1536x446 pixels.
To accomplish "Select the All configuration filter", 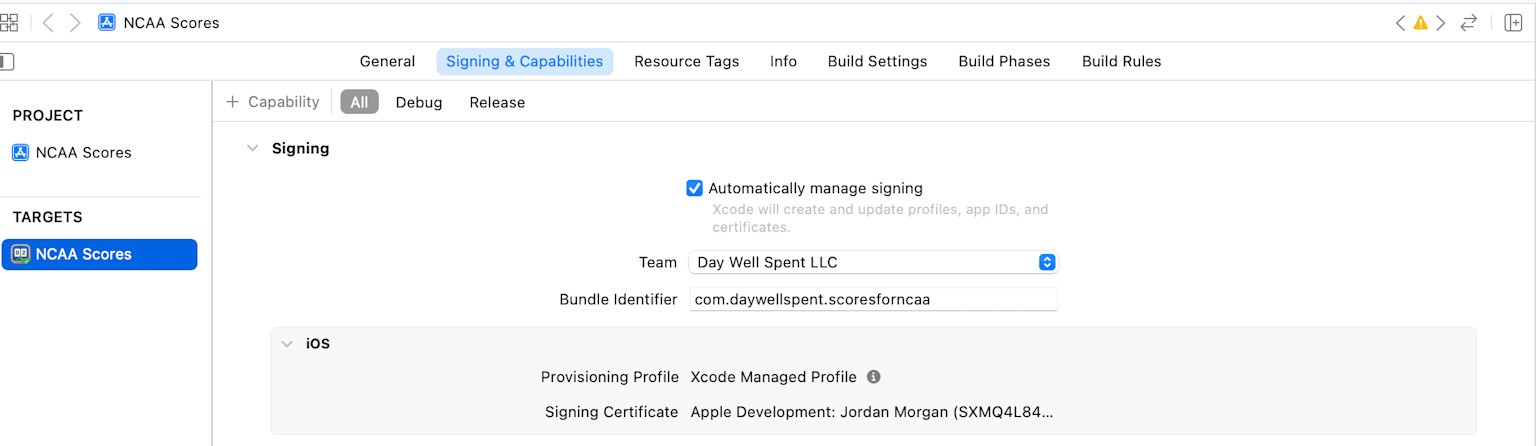I will coord(359,102).
